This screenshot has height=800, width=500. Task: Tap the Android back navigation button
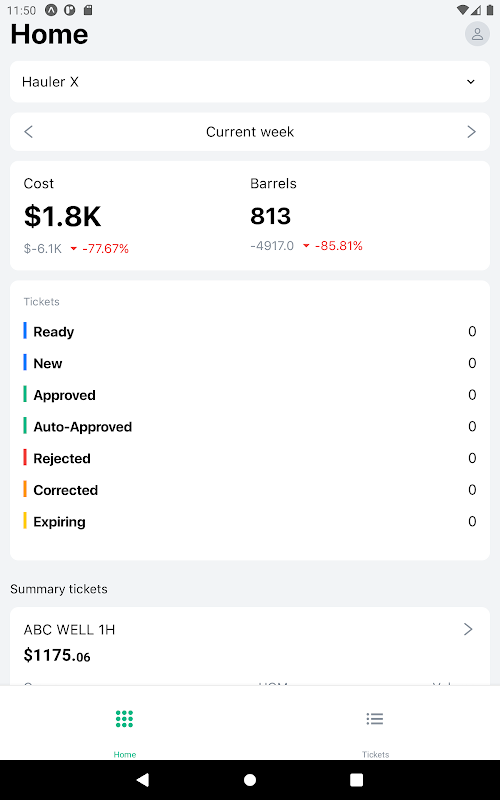coord(143,780)
